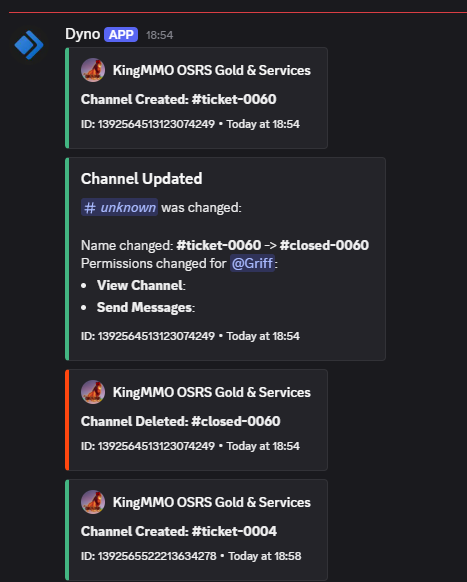Click the Channel Updated embed title

pyautogui.click(x=141, y=179)
